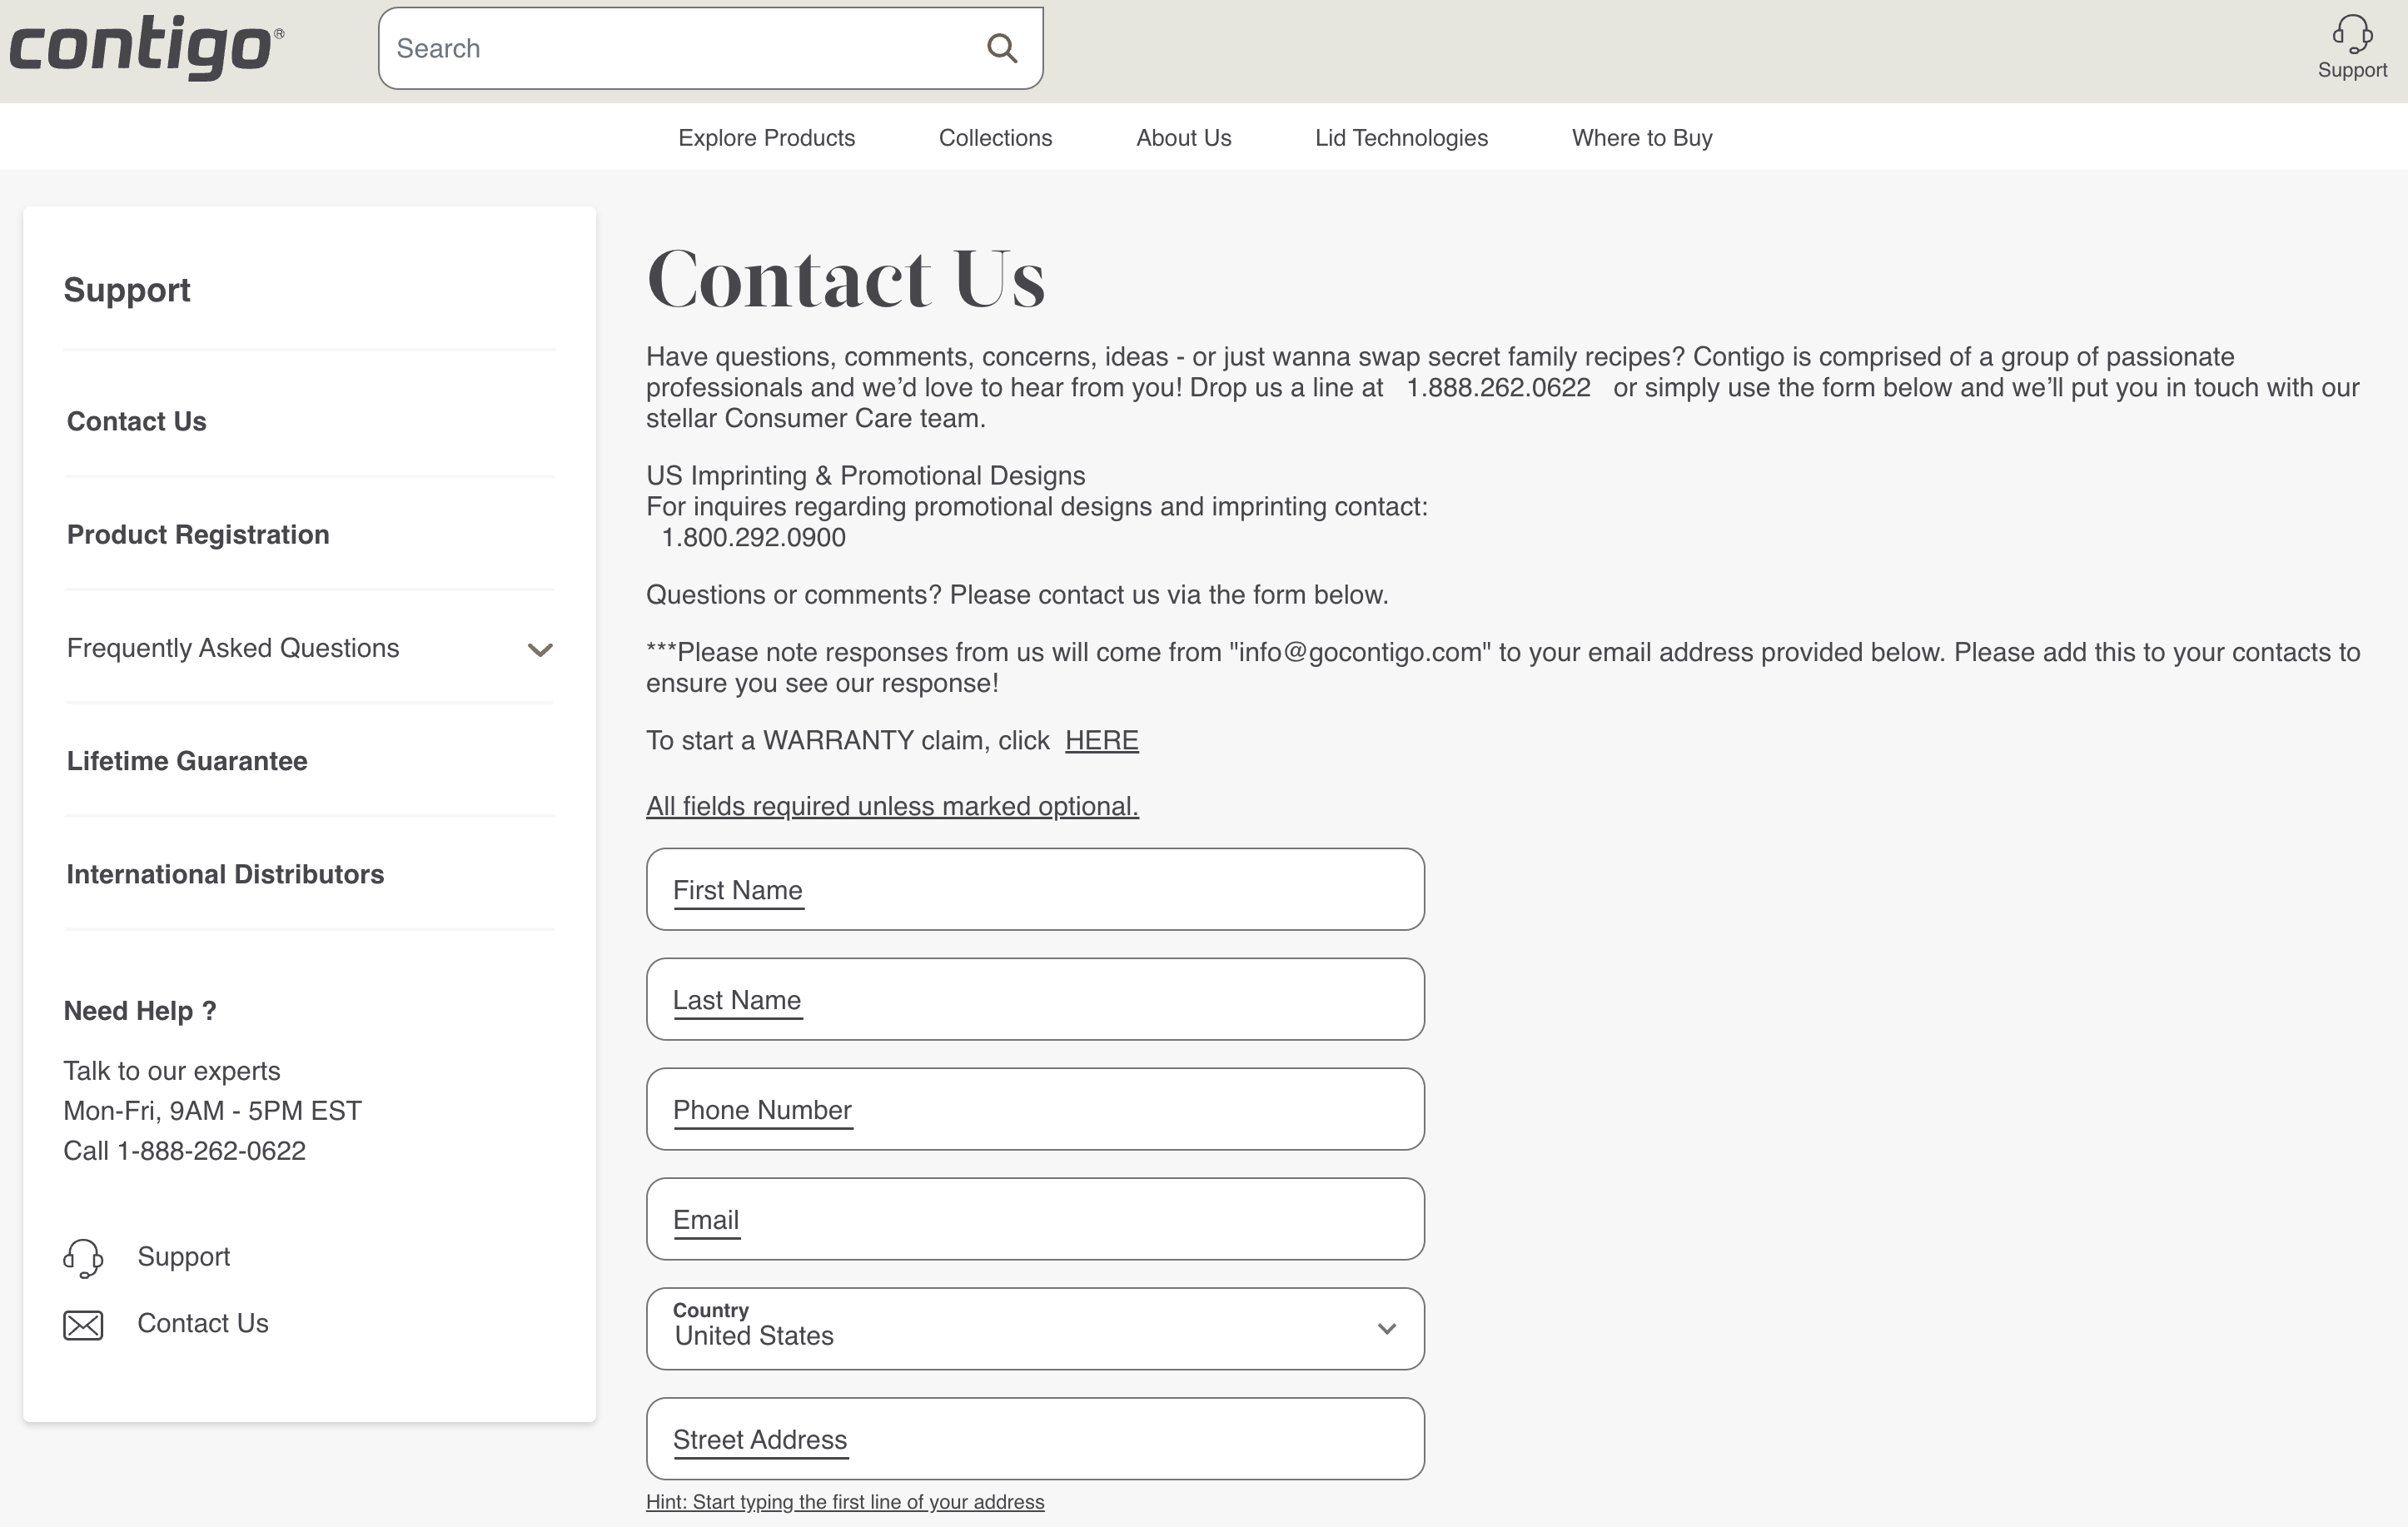Click the envelope Contact Us icon
This screenshot has height=1527, width=2408.
tap(83, 1325)
